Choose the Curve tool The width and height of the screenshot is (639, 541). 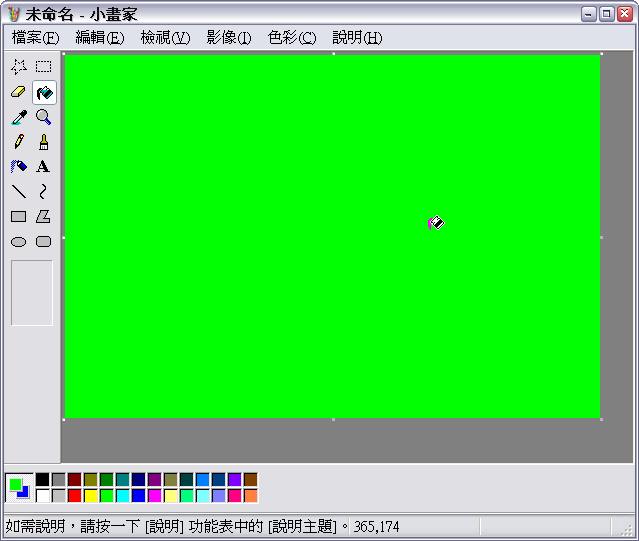pos(44,191)
